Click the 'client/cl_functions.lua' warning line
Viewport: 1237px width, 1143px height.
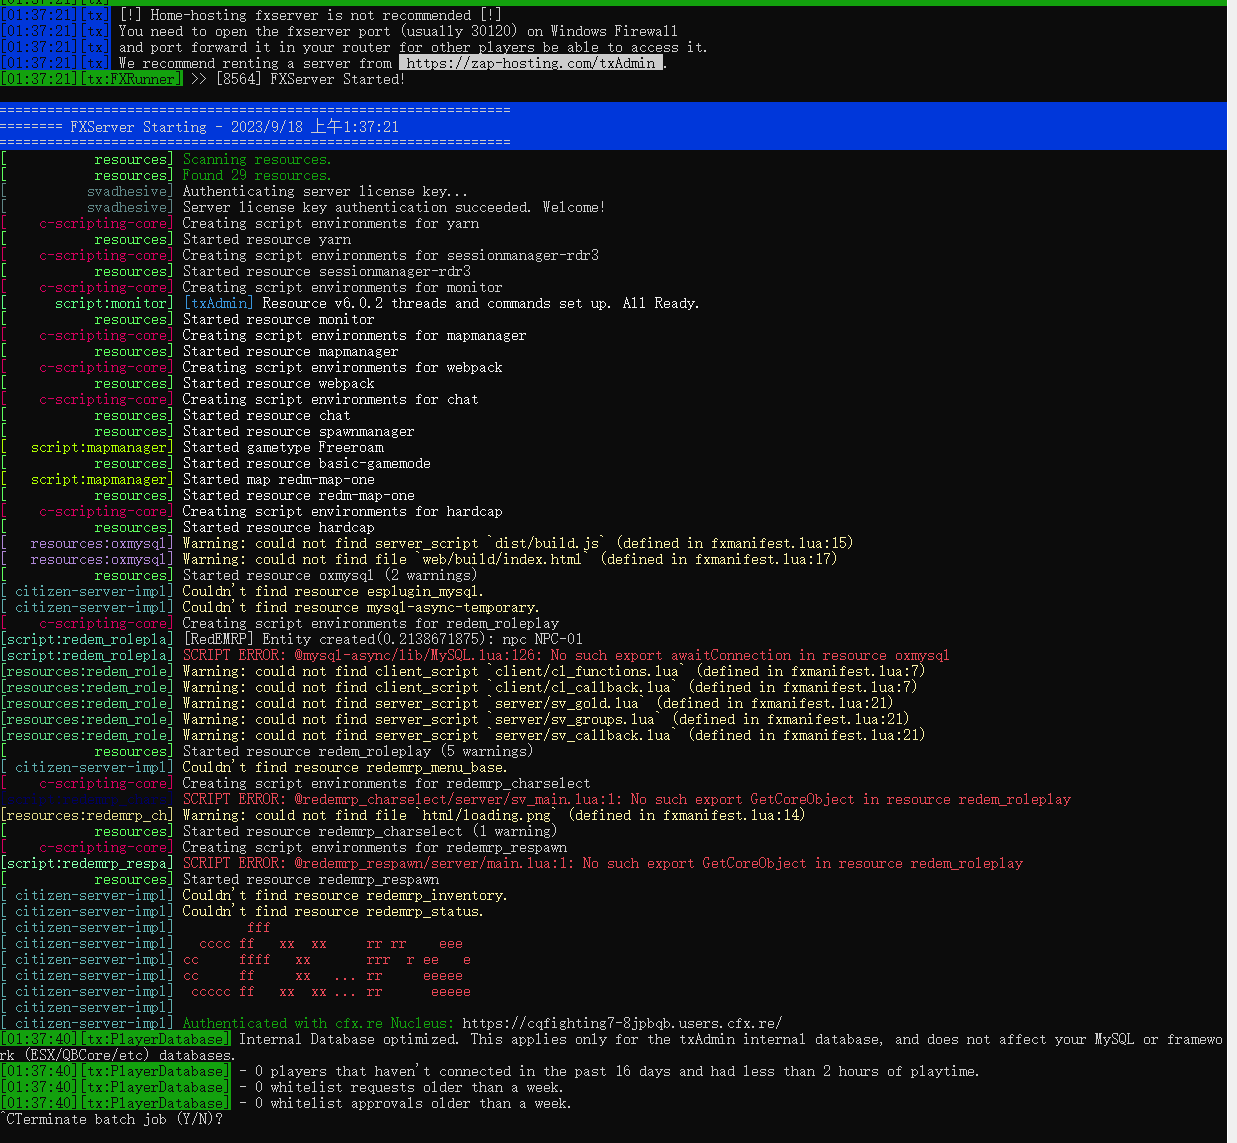pyautogui.click(x=553, y=671)
